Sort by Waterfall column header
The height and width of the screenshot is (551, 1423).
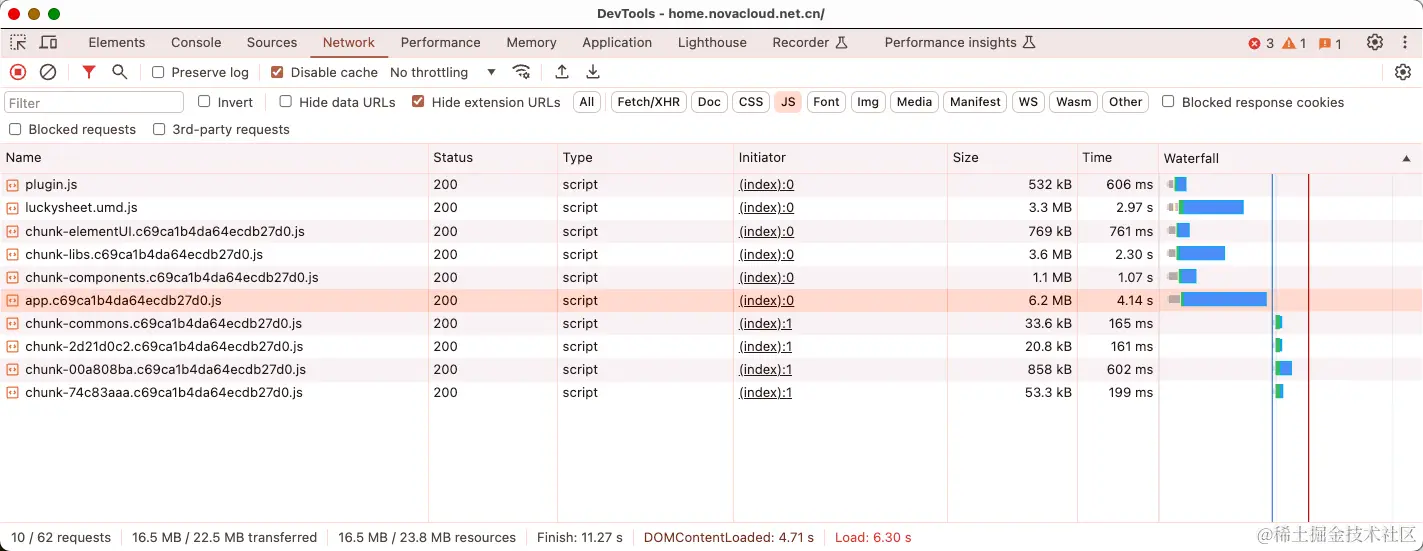[x=1290, y=157]
